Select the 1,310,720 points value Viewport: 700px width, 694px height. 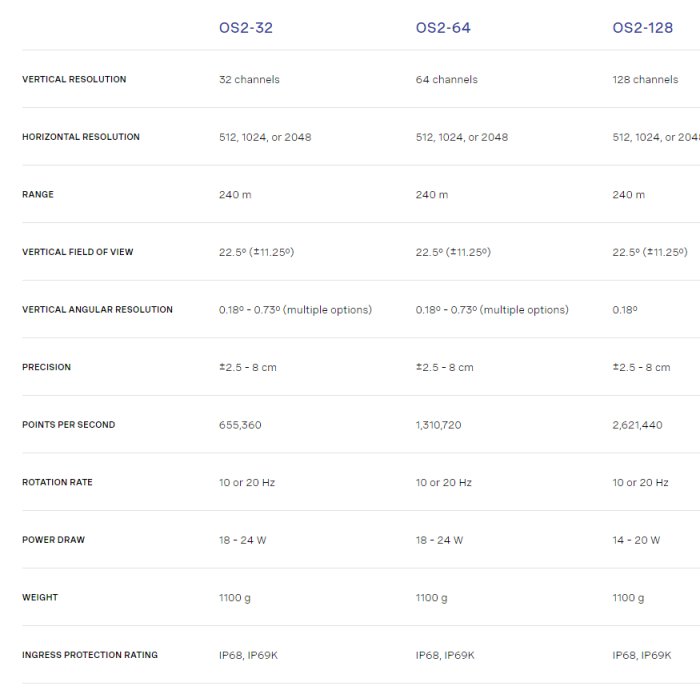pyautogui.click(x=439, y=425)
